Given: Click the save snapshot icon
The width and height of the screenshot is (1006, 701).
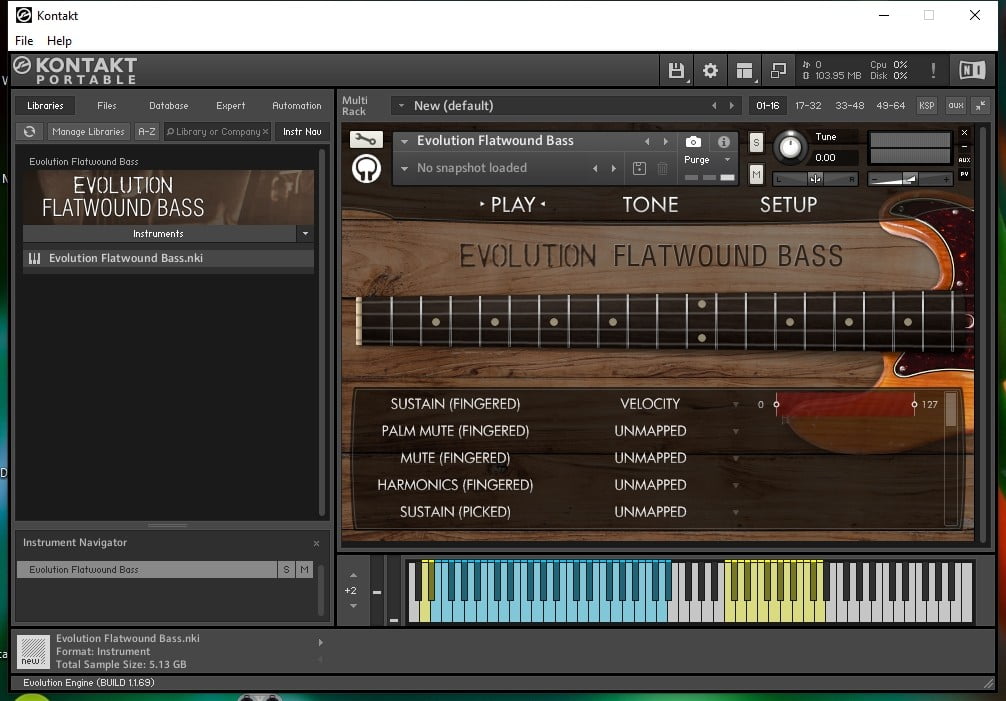Looking at the screenshot, I should (639, 168).
